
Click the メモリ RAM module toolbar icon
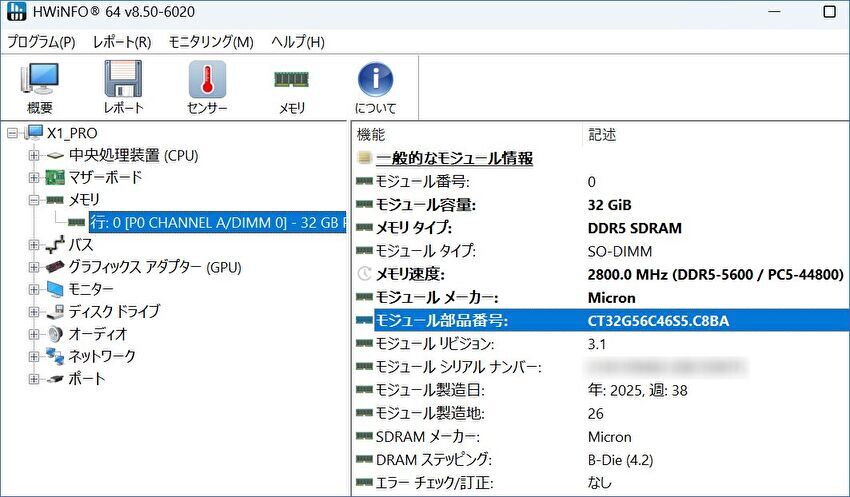tap(292, 79)
